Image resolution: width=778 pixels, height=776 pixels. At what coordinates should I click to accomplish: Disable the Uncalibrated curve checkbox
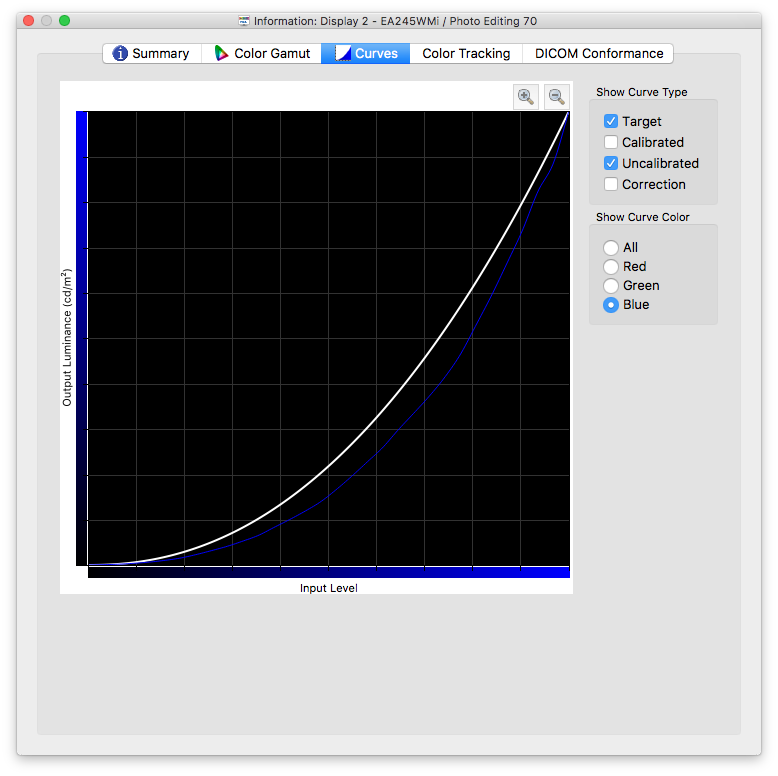pos(611,163)
